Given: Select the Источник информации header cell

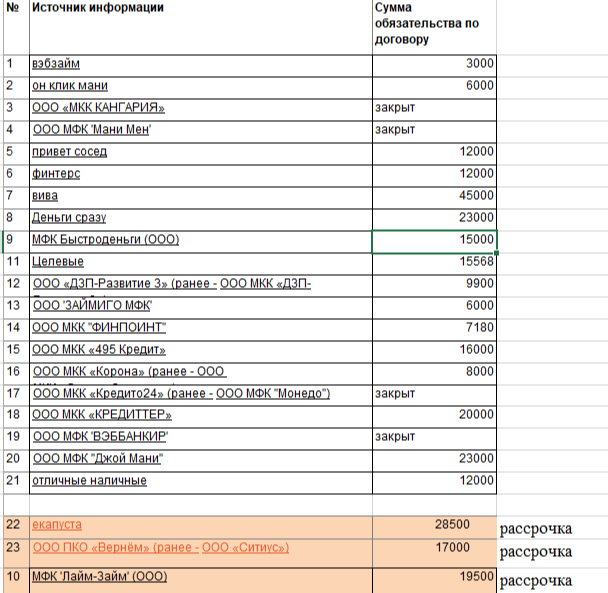Looking at the screenshot, I should pyautogui.click(x=201, y=27).
